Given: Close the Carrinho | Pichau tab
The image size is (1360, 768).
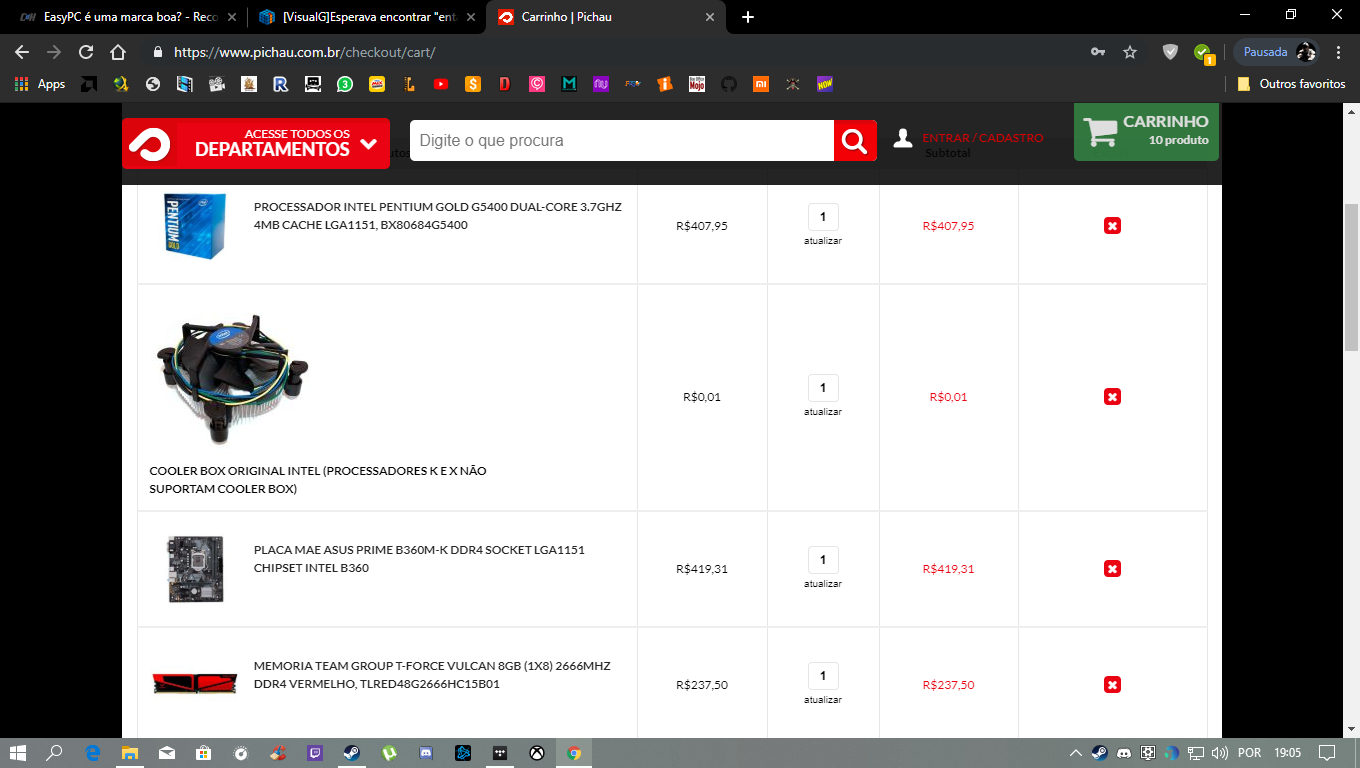Looking at the screenshot, I should coord(710,17).
